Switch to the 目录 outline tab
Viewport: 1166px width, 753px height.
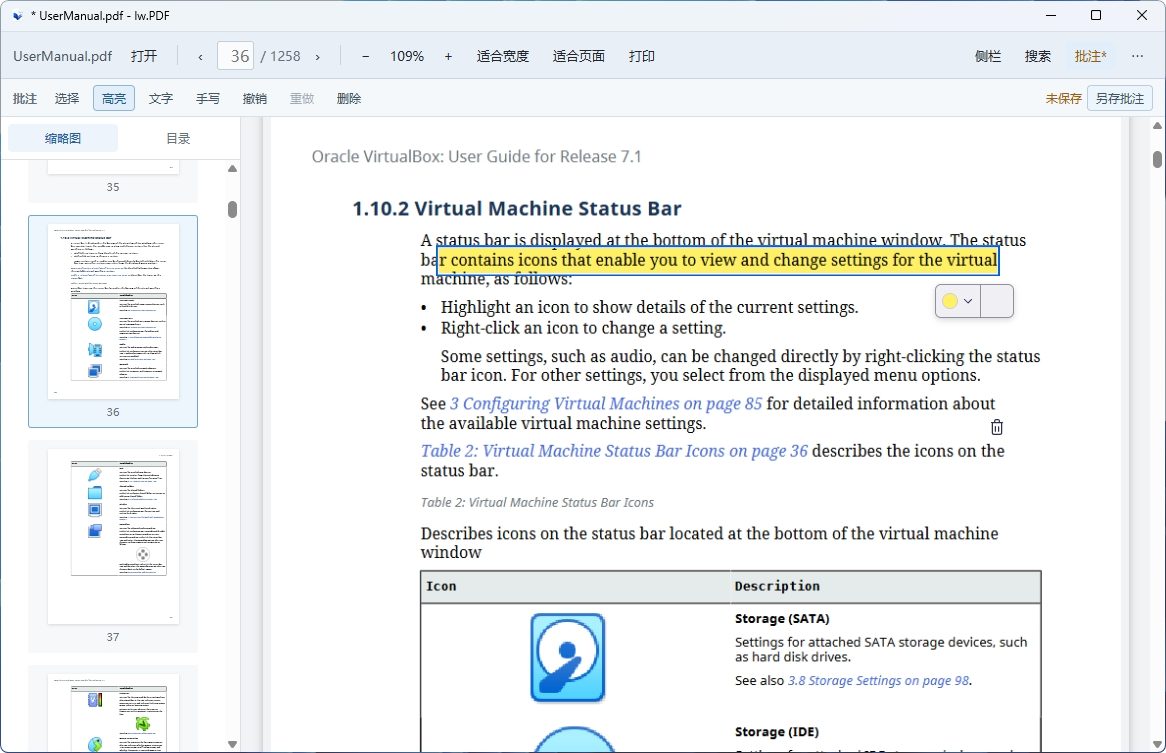[178, 138]
